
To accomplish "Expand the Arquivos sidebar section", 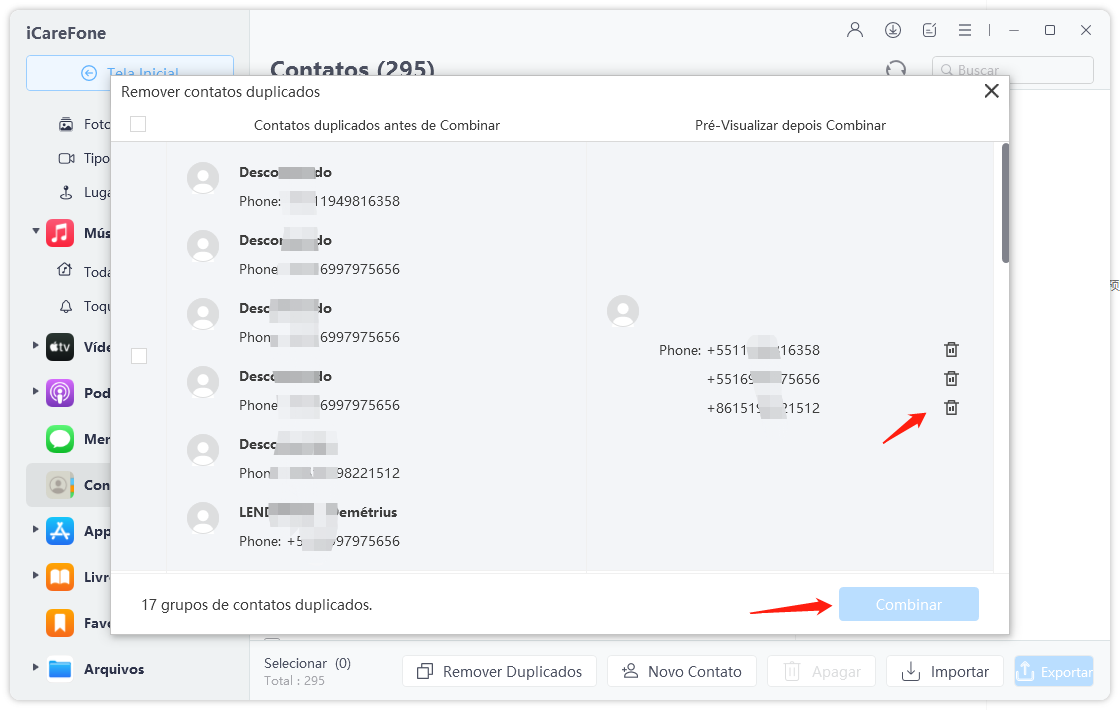I will pos(36,668).
